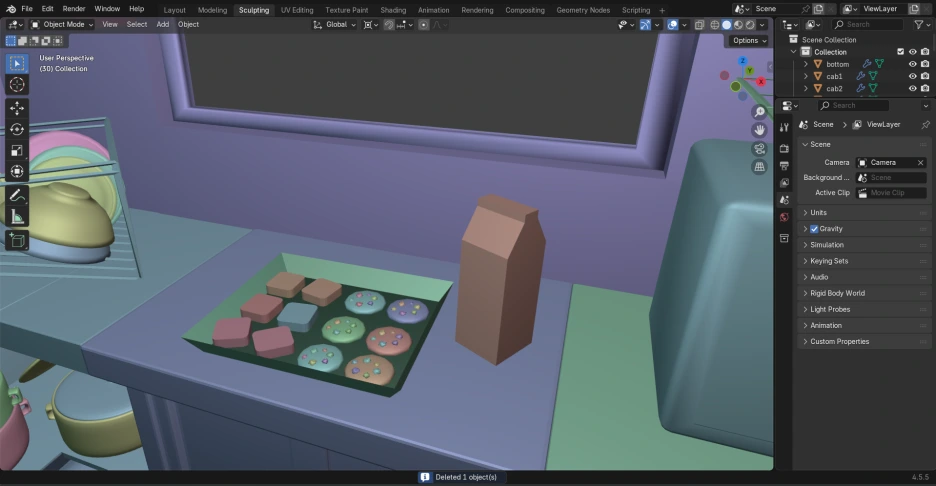Pick the Add Cube tool
This screenshot has height=486, width=936.
point(17,240)
